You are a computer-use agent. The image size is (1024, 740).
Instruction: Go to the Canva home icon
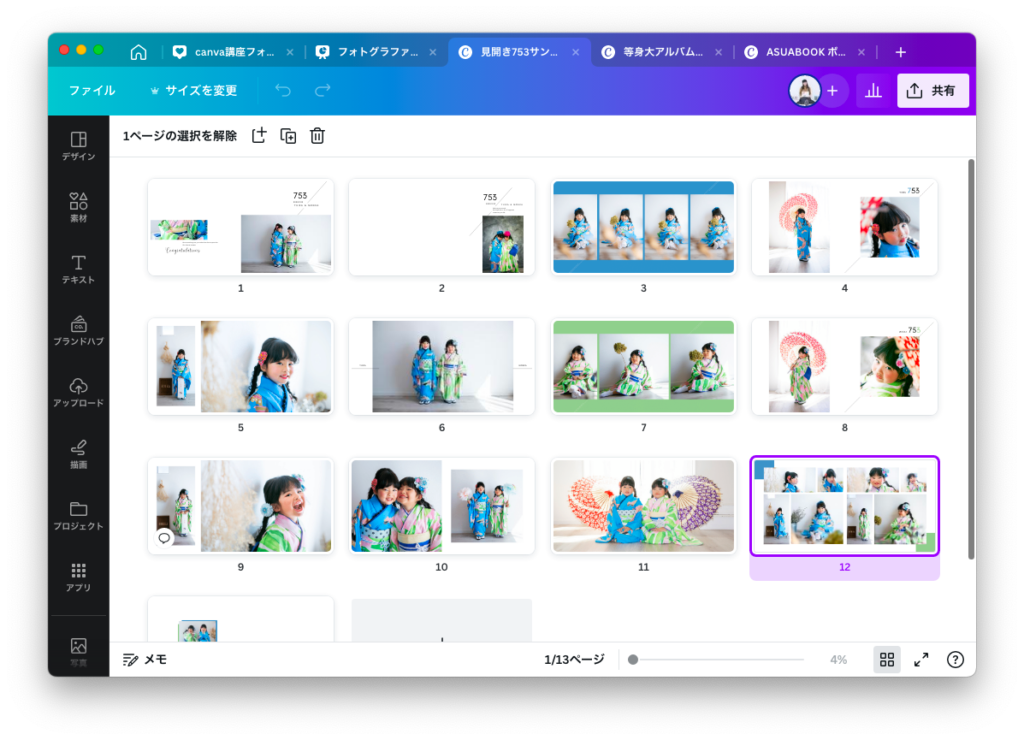point(138,52)
